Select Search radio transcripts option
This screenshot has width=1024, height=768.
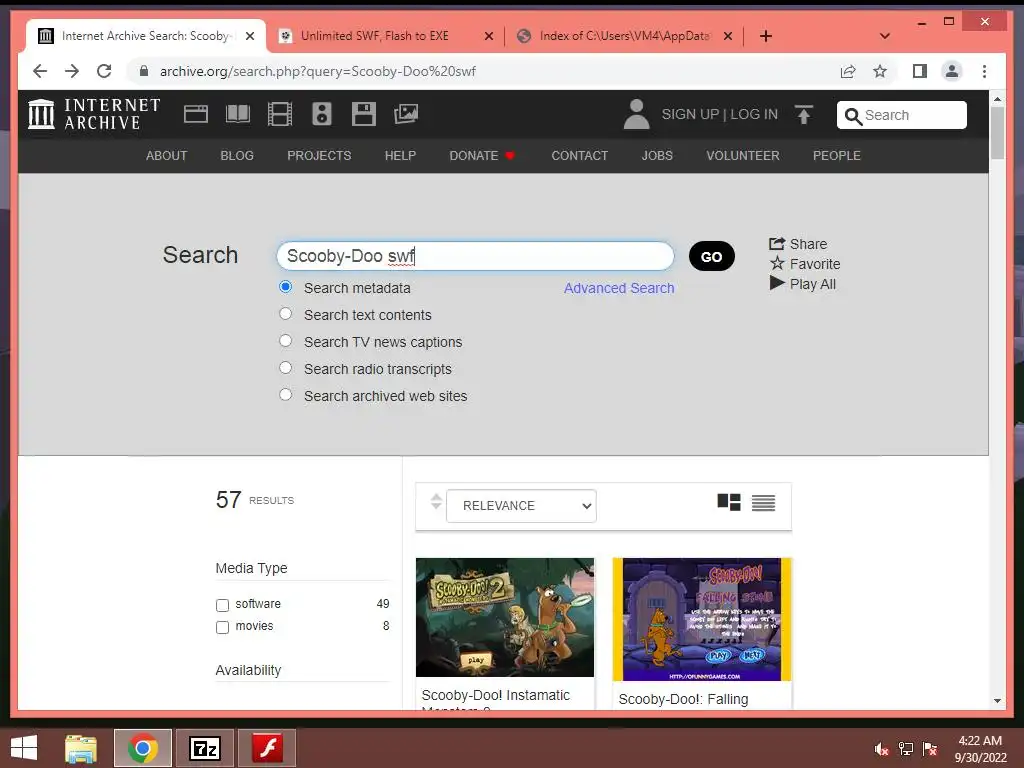[x=285, y=368]
